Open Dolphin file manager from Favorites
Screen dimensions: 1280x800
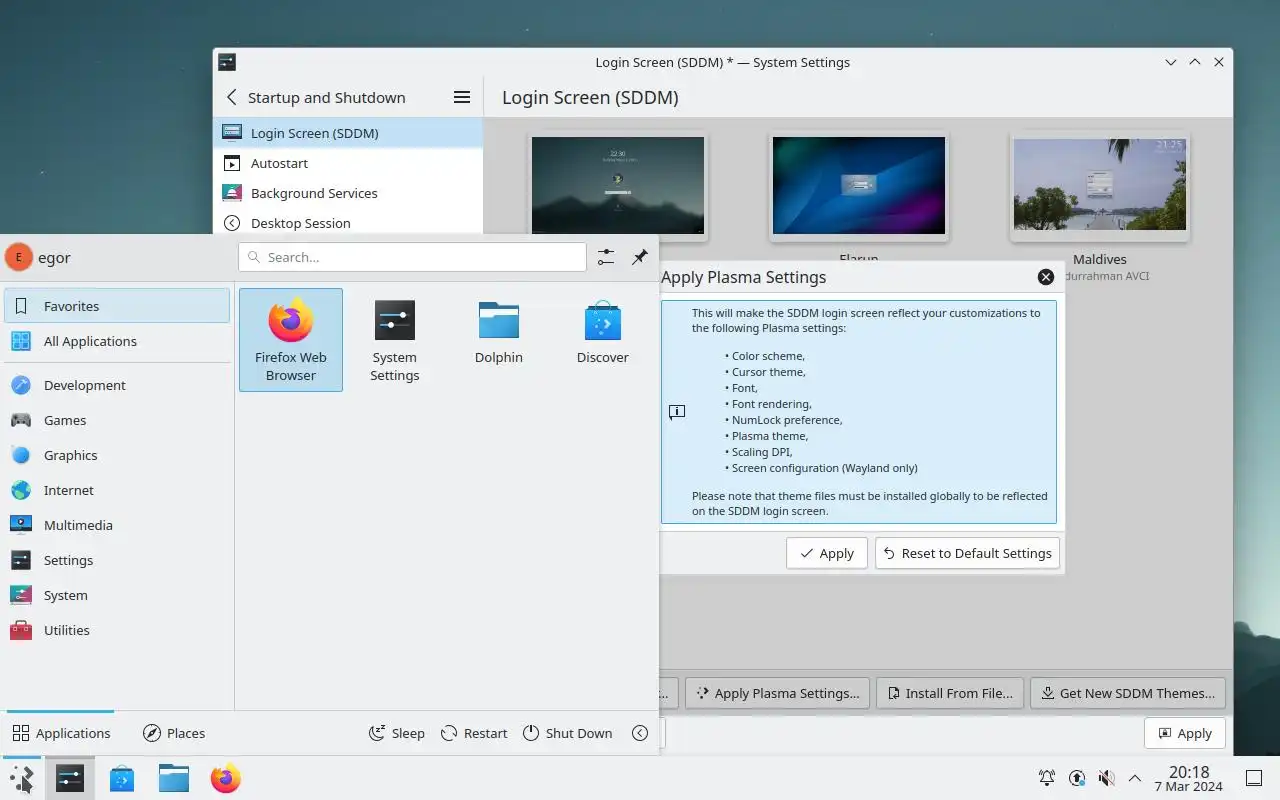click(499, 340)
